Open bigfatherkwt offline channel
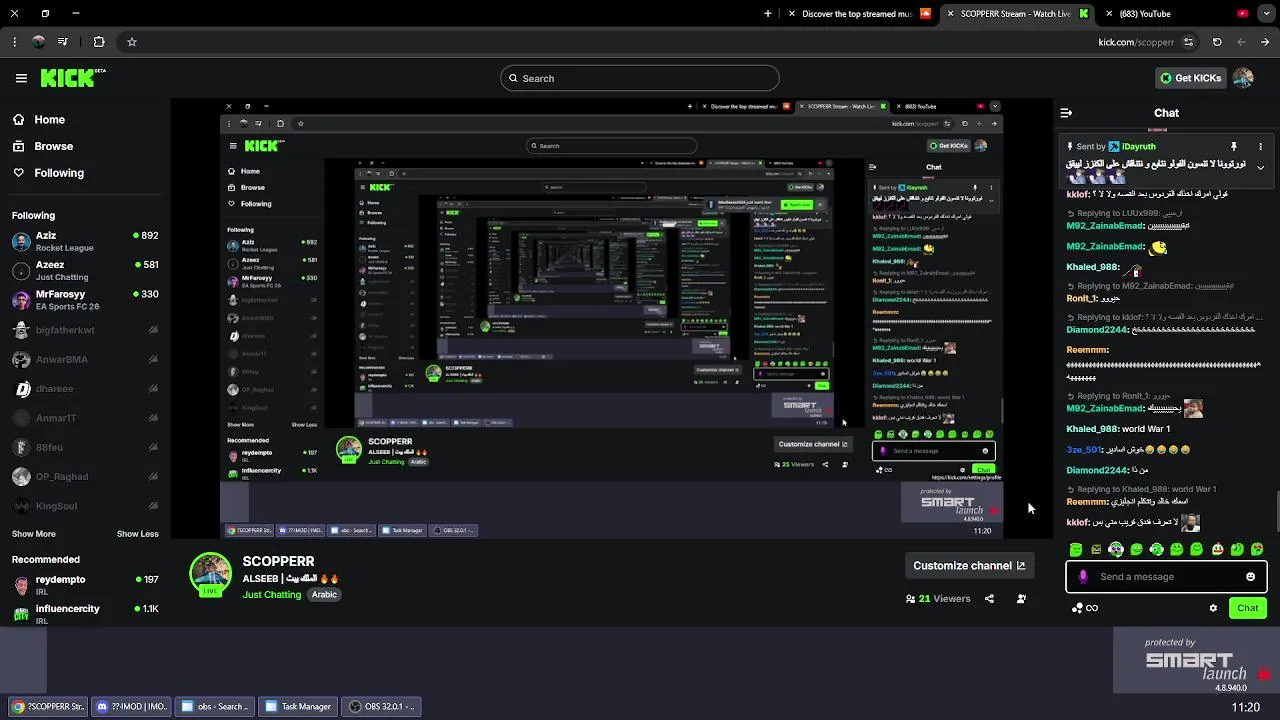 click(85, 330)
